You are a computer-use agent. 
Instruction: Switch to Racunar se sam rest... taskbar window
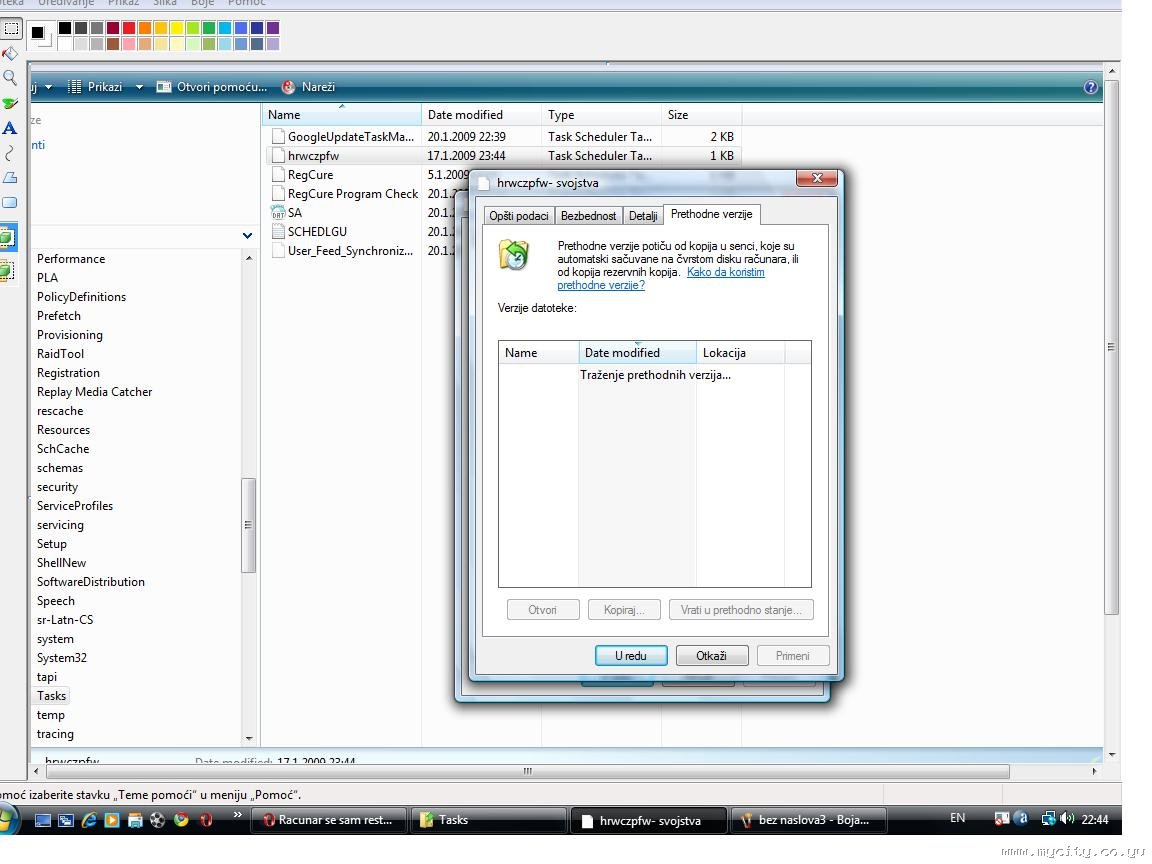(x=328, y=820)
